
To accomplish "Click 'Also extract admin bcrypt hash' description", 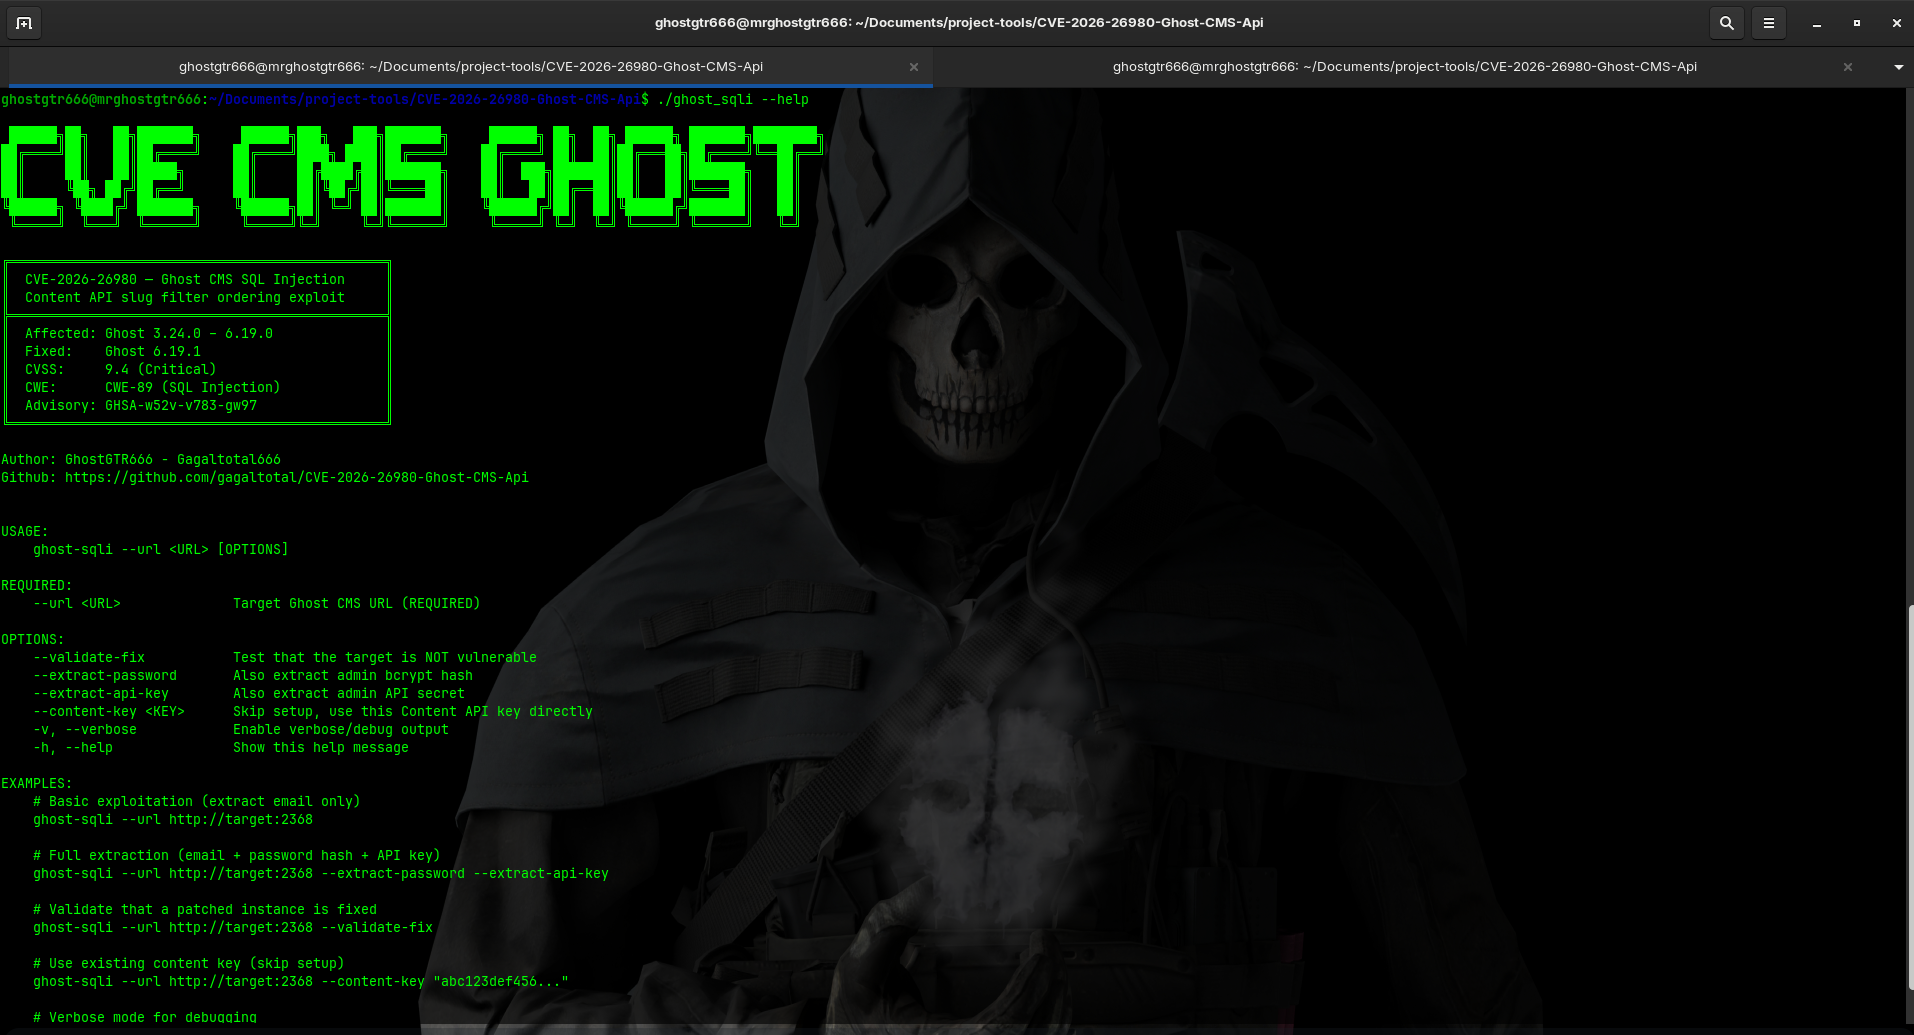I will pos(353,676).
